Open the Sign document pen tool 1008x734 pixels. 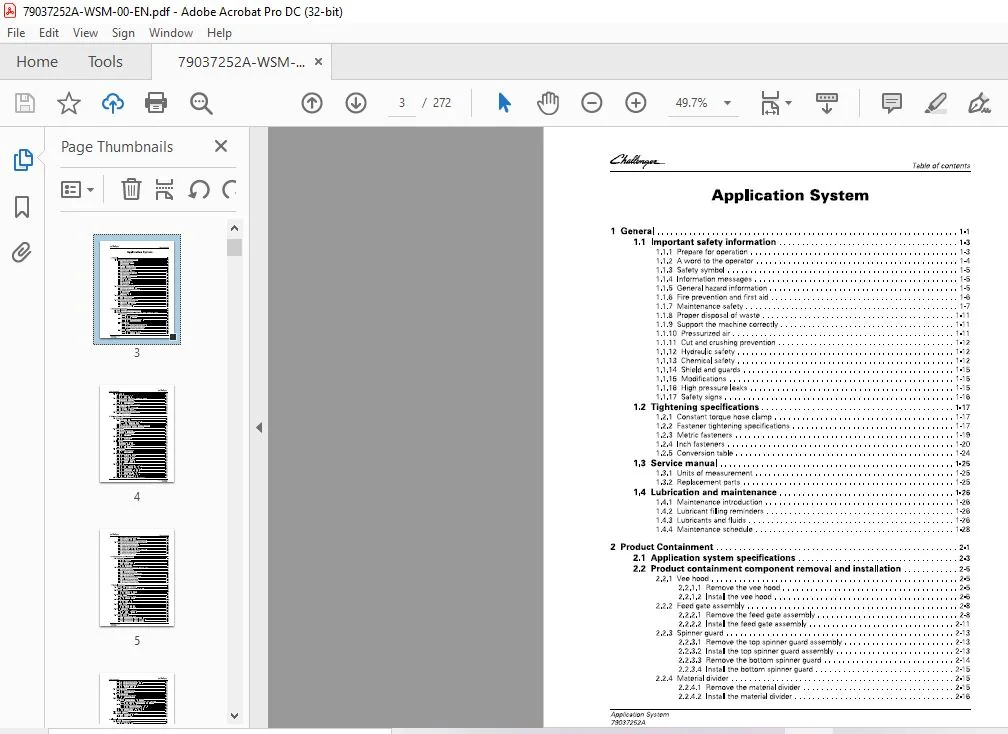(979, 103)
